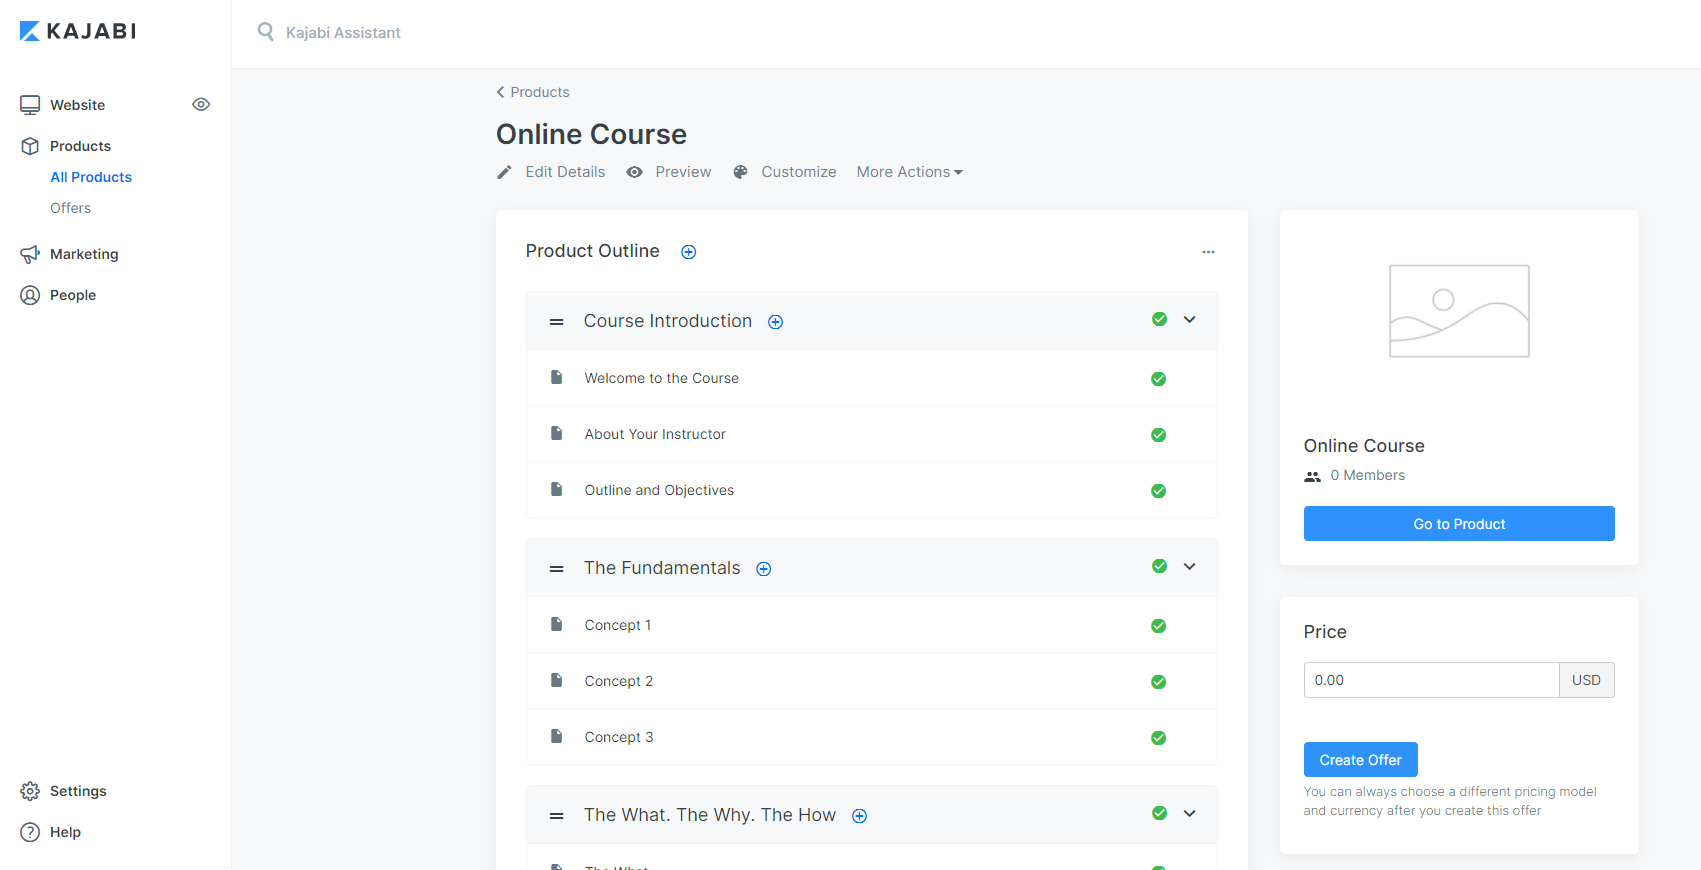Open the More Actions dropdown
The width and height of the screenshot is (1701, 870).
[x=910, y=172]
